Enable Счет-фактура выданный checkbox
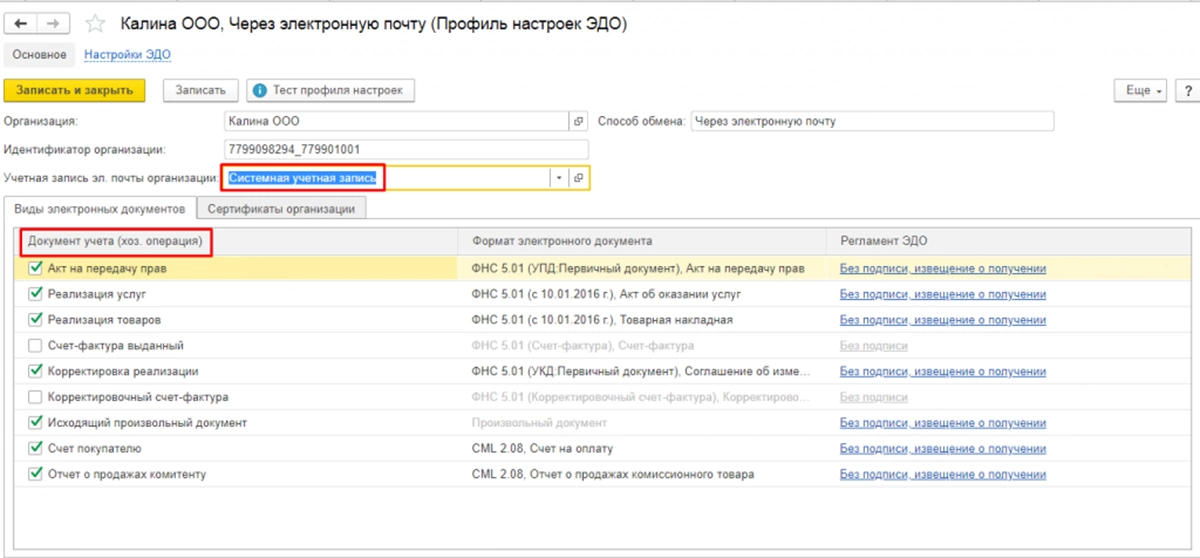 click(x=36, y=345)
